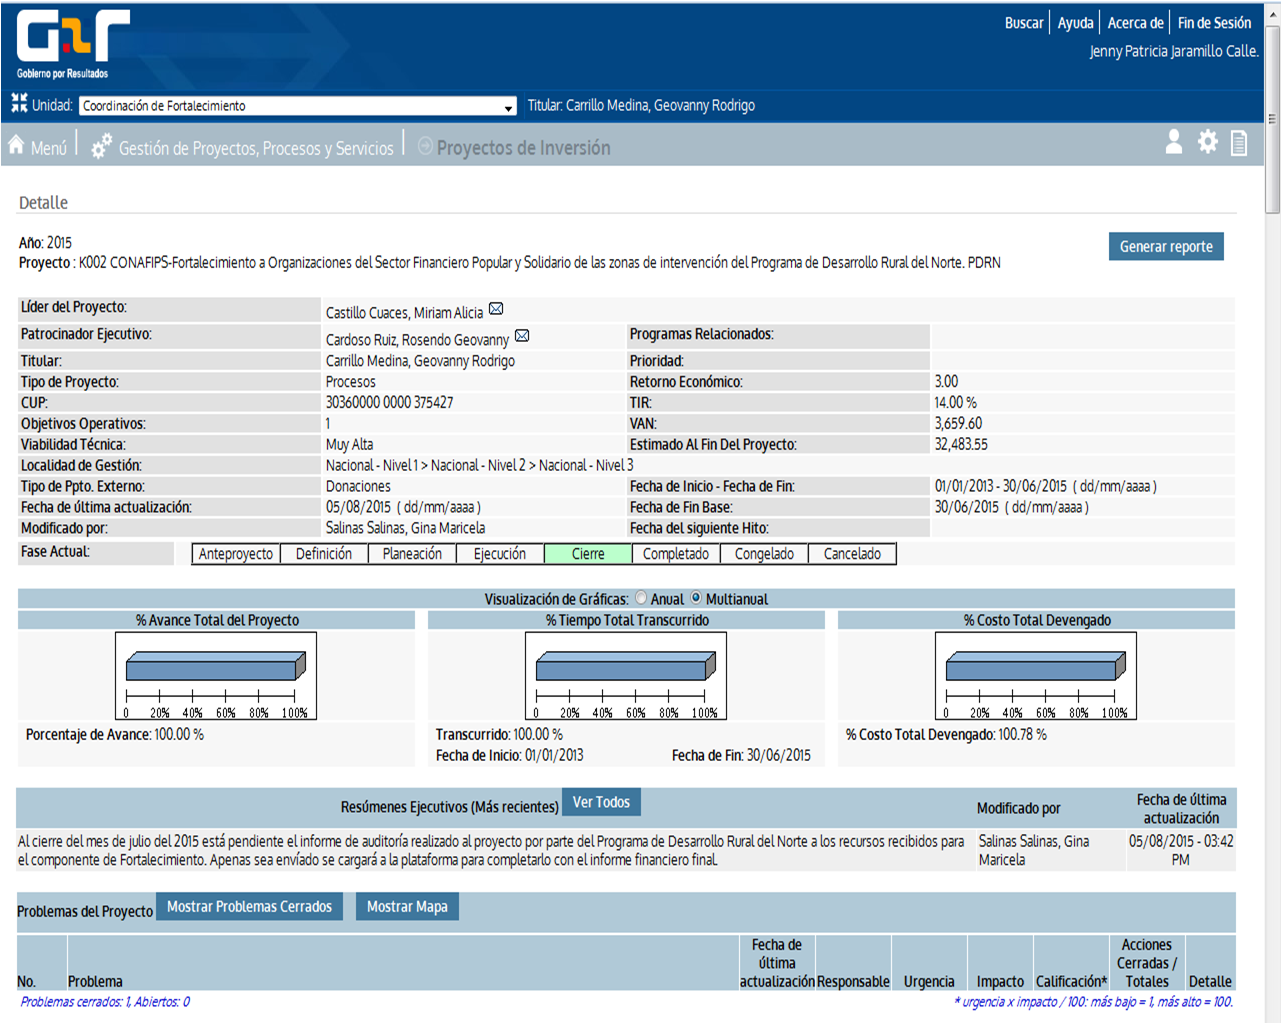Image resolution: width=1282 pixels, height=1024 pixels.
Task: Select the Multianual graph view radio button
Action: (696, 598)
